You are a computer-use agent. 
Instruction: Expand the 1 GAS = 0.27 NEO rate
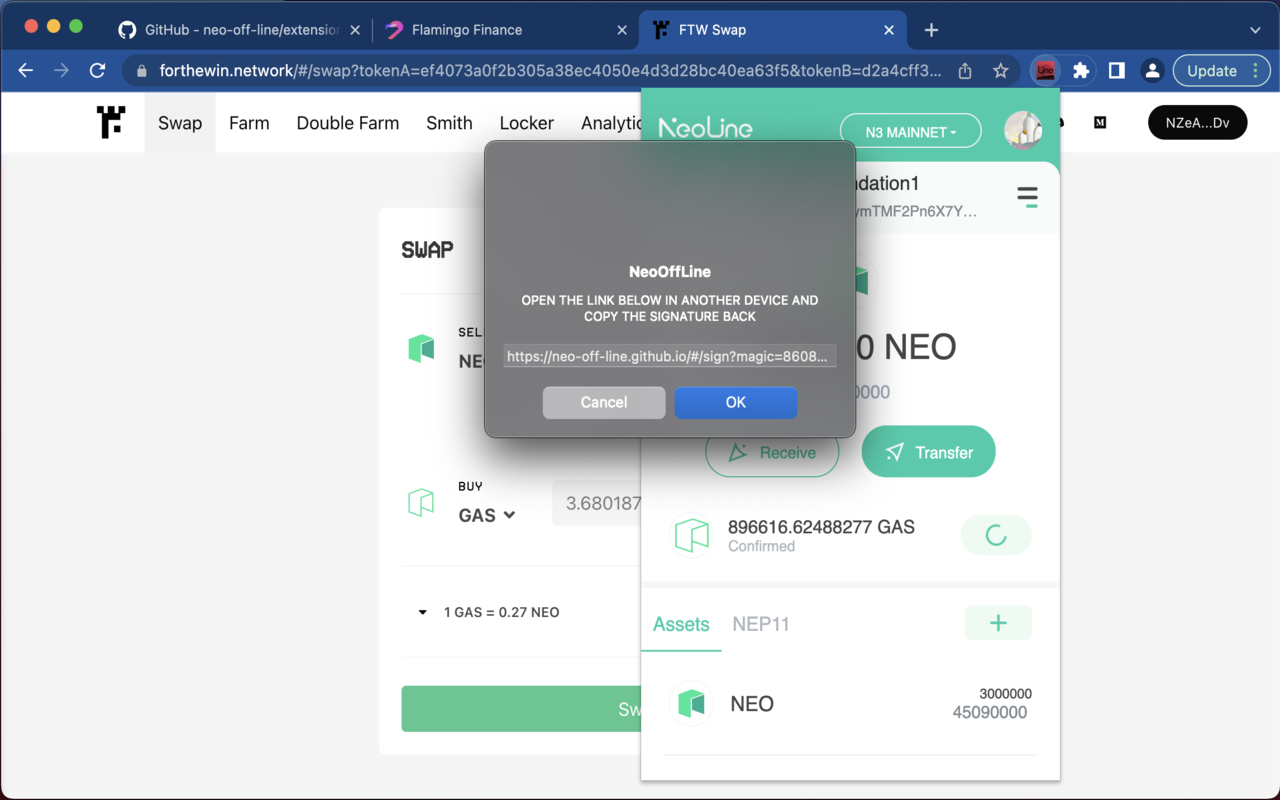(x=422, y=612)
